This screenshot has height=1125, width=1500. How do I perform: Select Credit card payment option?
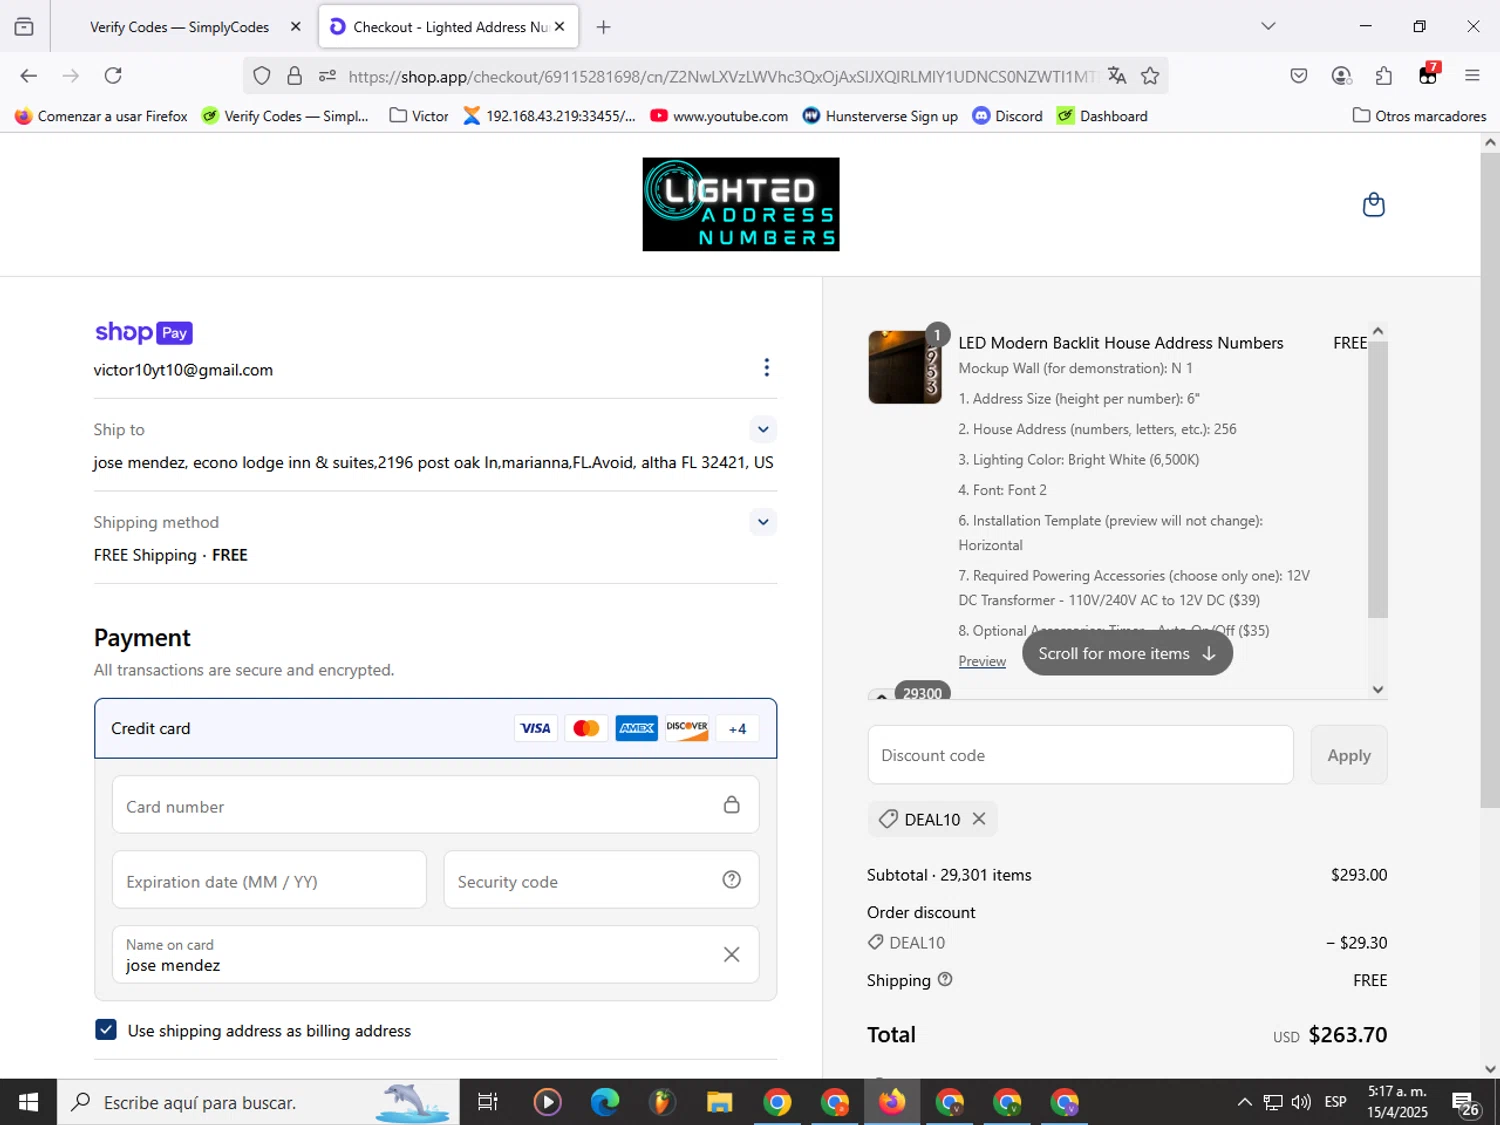435,729
